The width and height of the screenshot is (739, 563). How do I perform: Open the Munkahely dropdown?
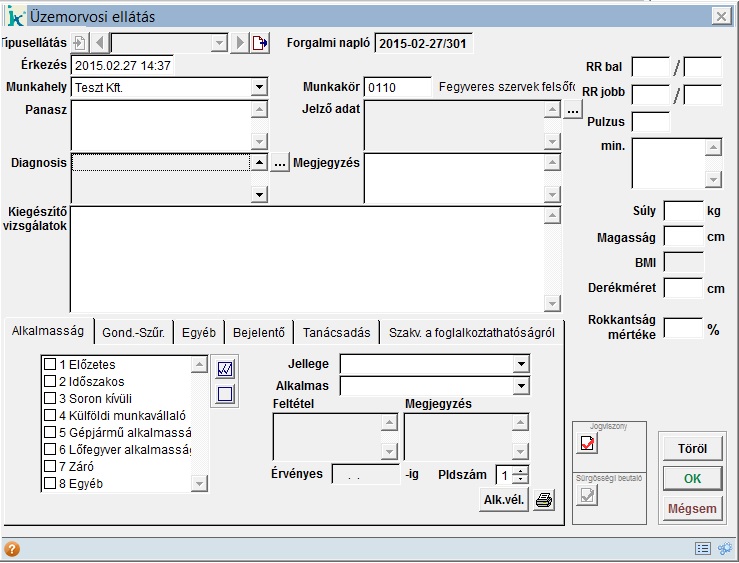click(x=259, y=88)
